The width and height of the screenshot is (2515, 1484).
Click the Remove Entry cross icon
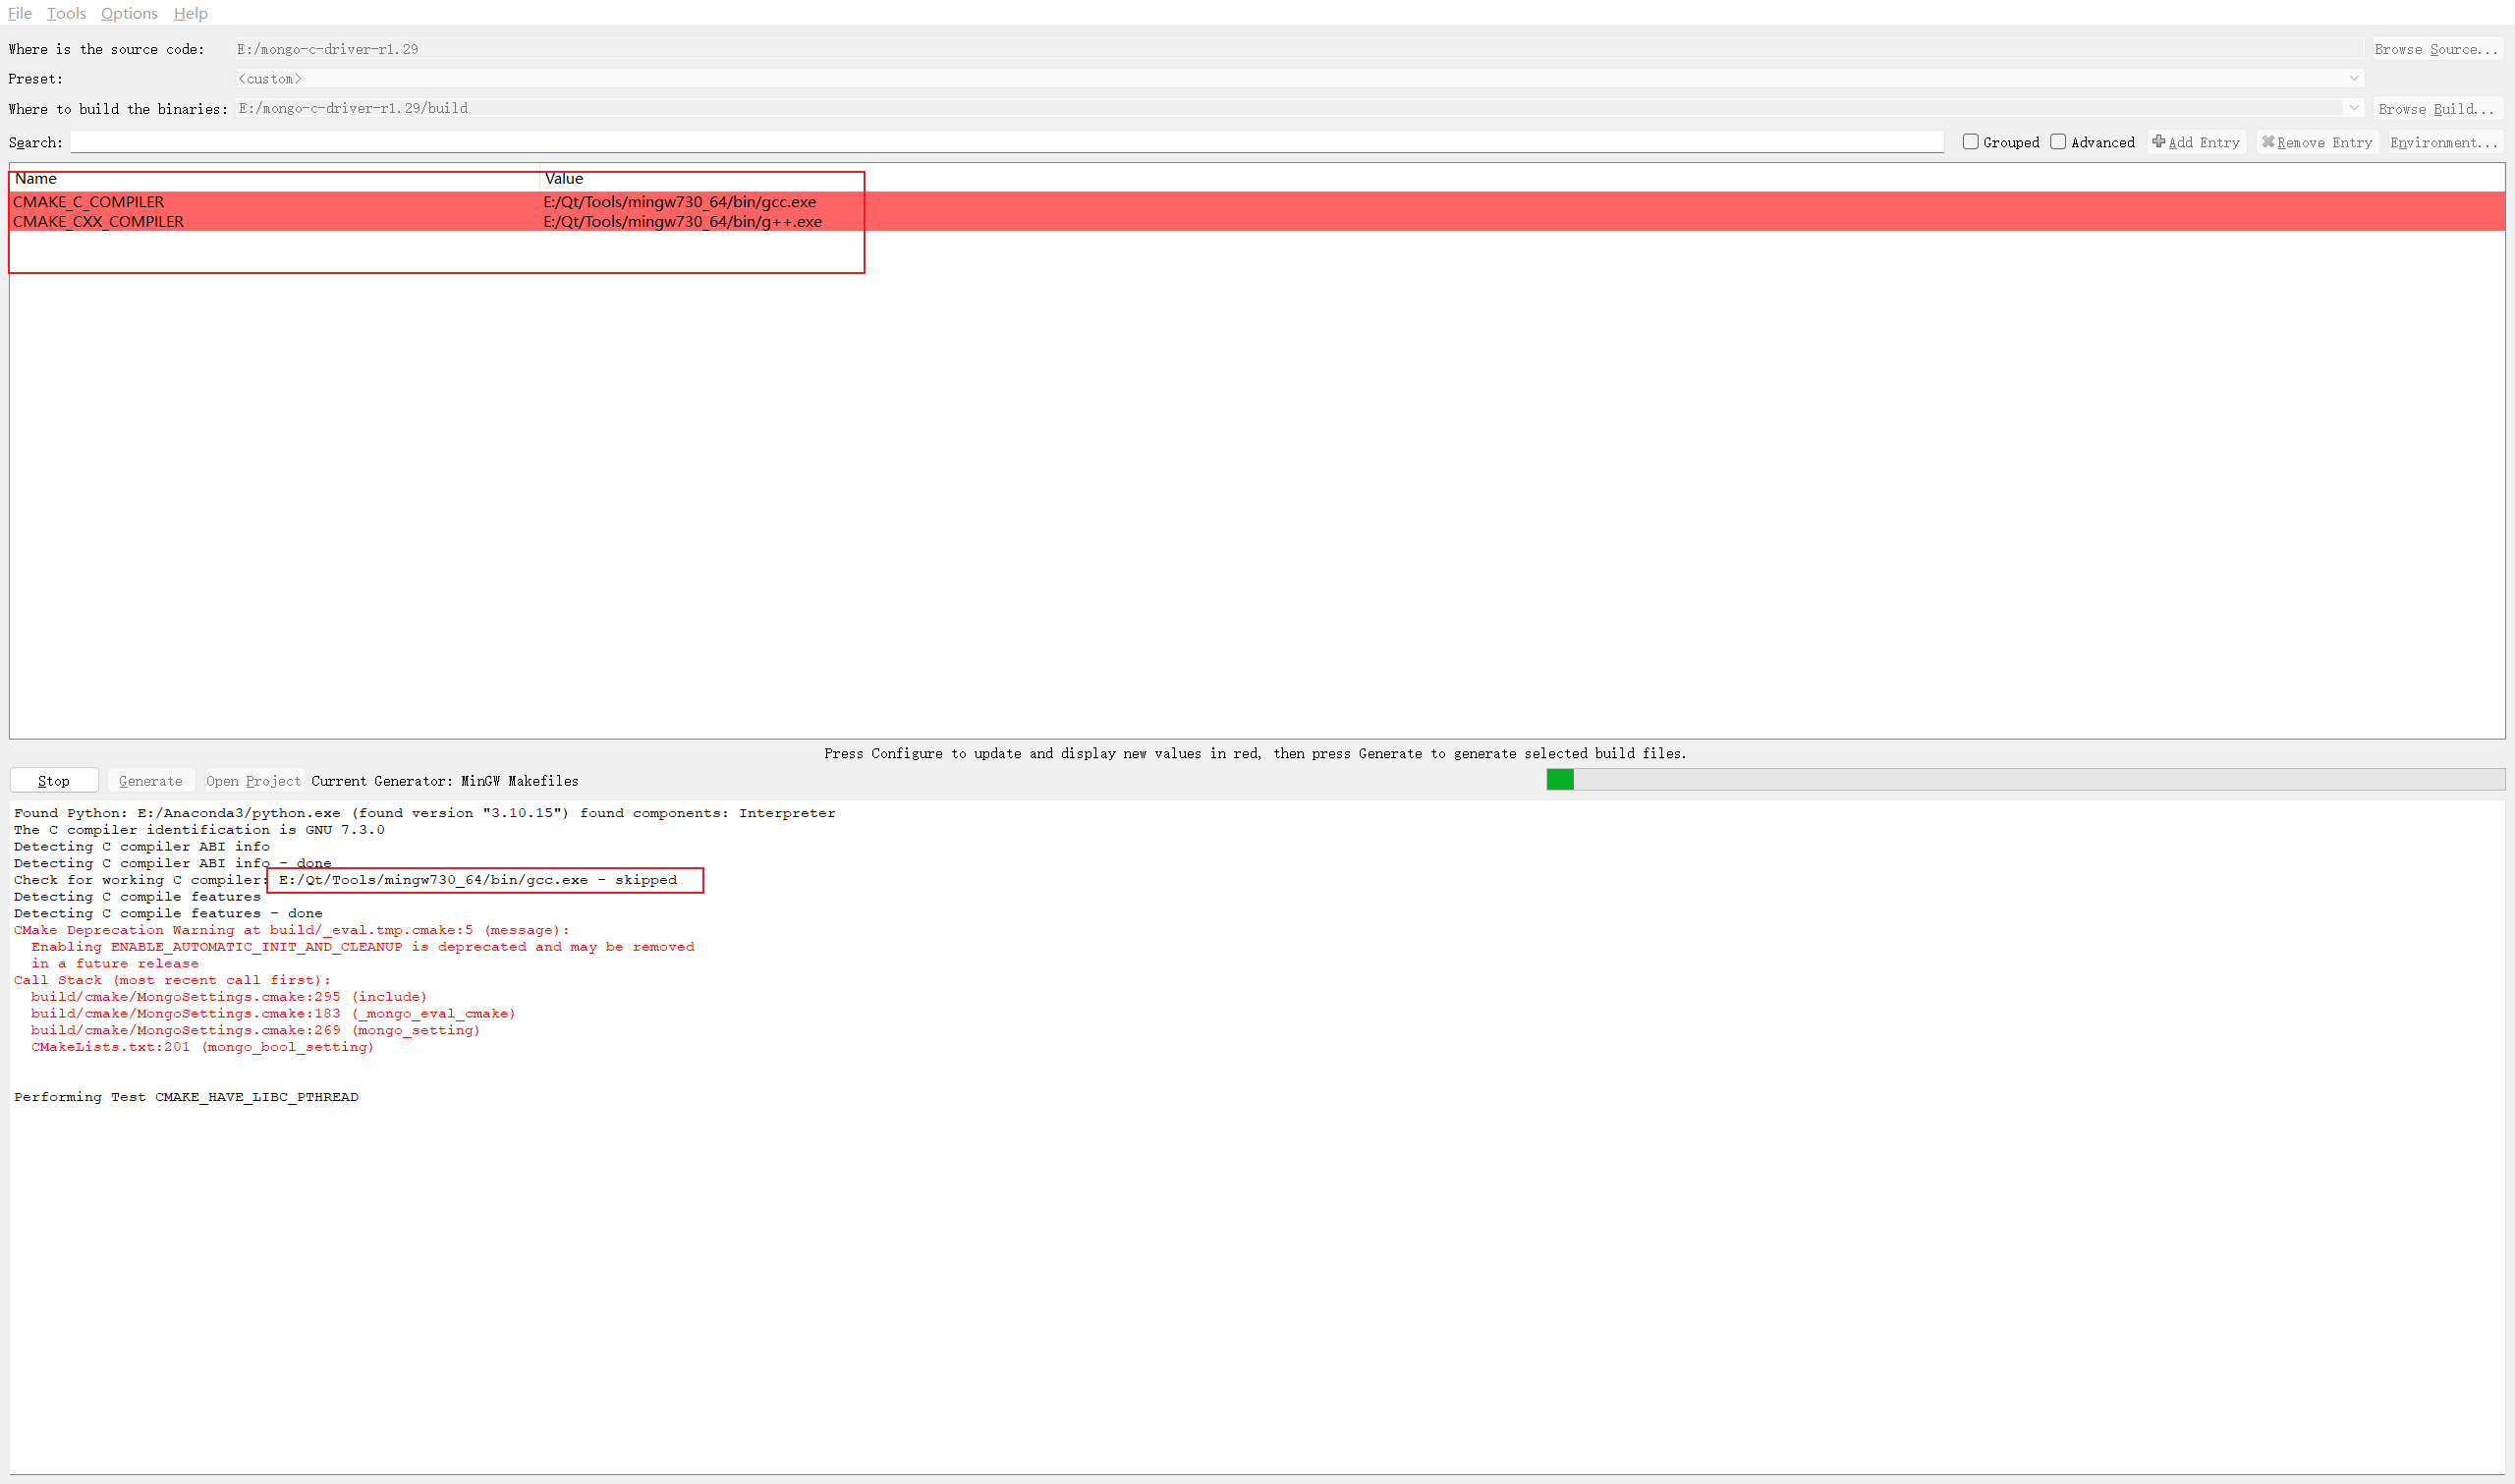2268,142
